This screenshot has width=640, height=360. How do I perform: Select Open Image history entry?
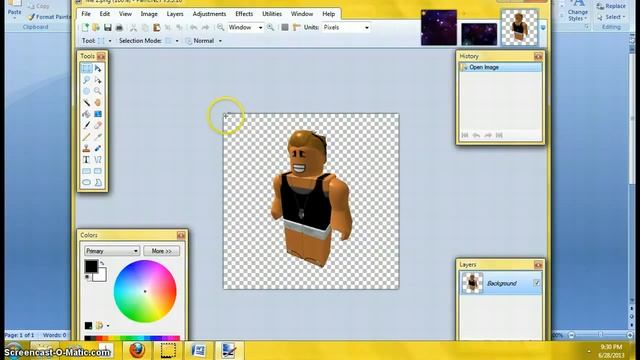500,67
